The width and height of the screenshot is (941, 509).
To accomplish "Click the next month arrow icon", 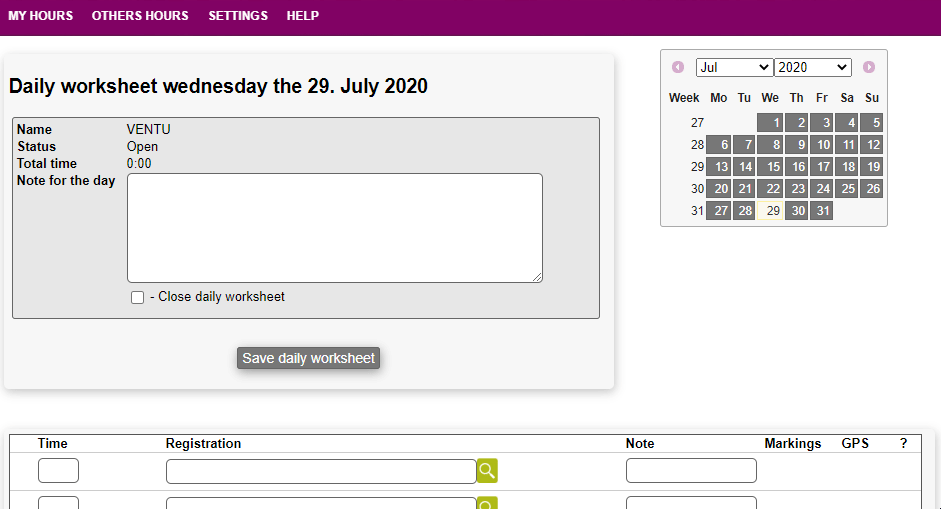I will [869, 67].
